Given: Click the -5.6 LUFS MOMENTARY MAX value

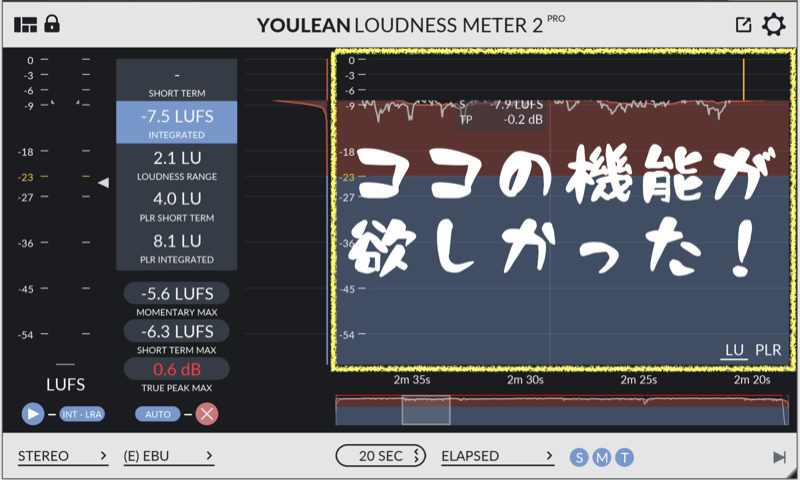Looking at the screenshot, I should (x=177, y=293).
